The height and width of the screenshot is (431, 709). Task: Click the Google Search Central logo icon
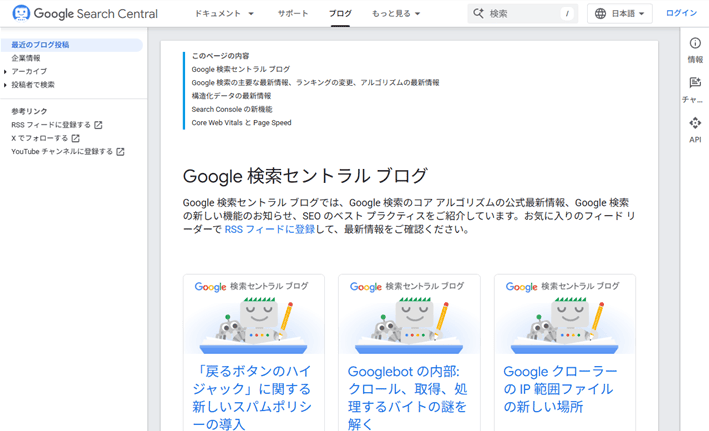tap(21, 13)
